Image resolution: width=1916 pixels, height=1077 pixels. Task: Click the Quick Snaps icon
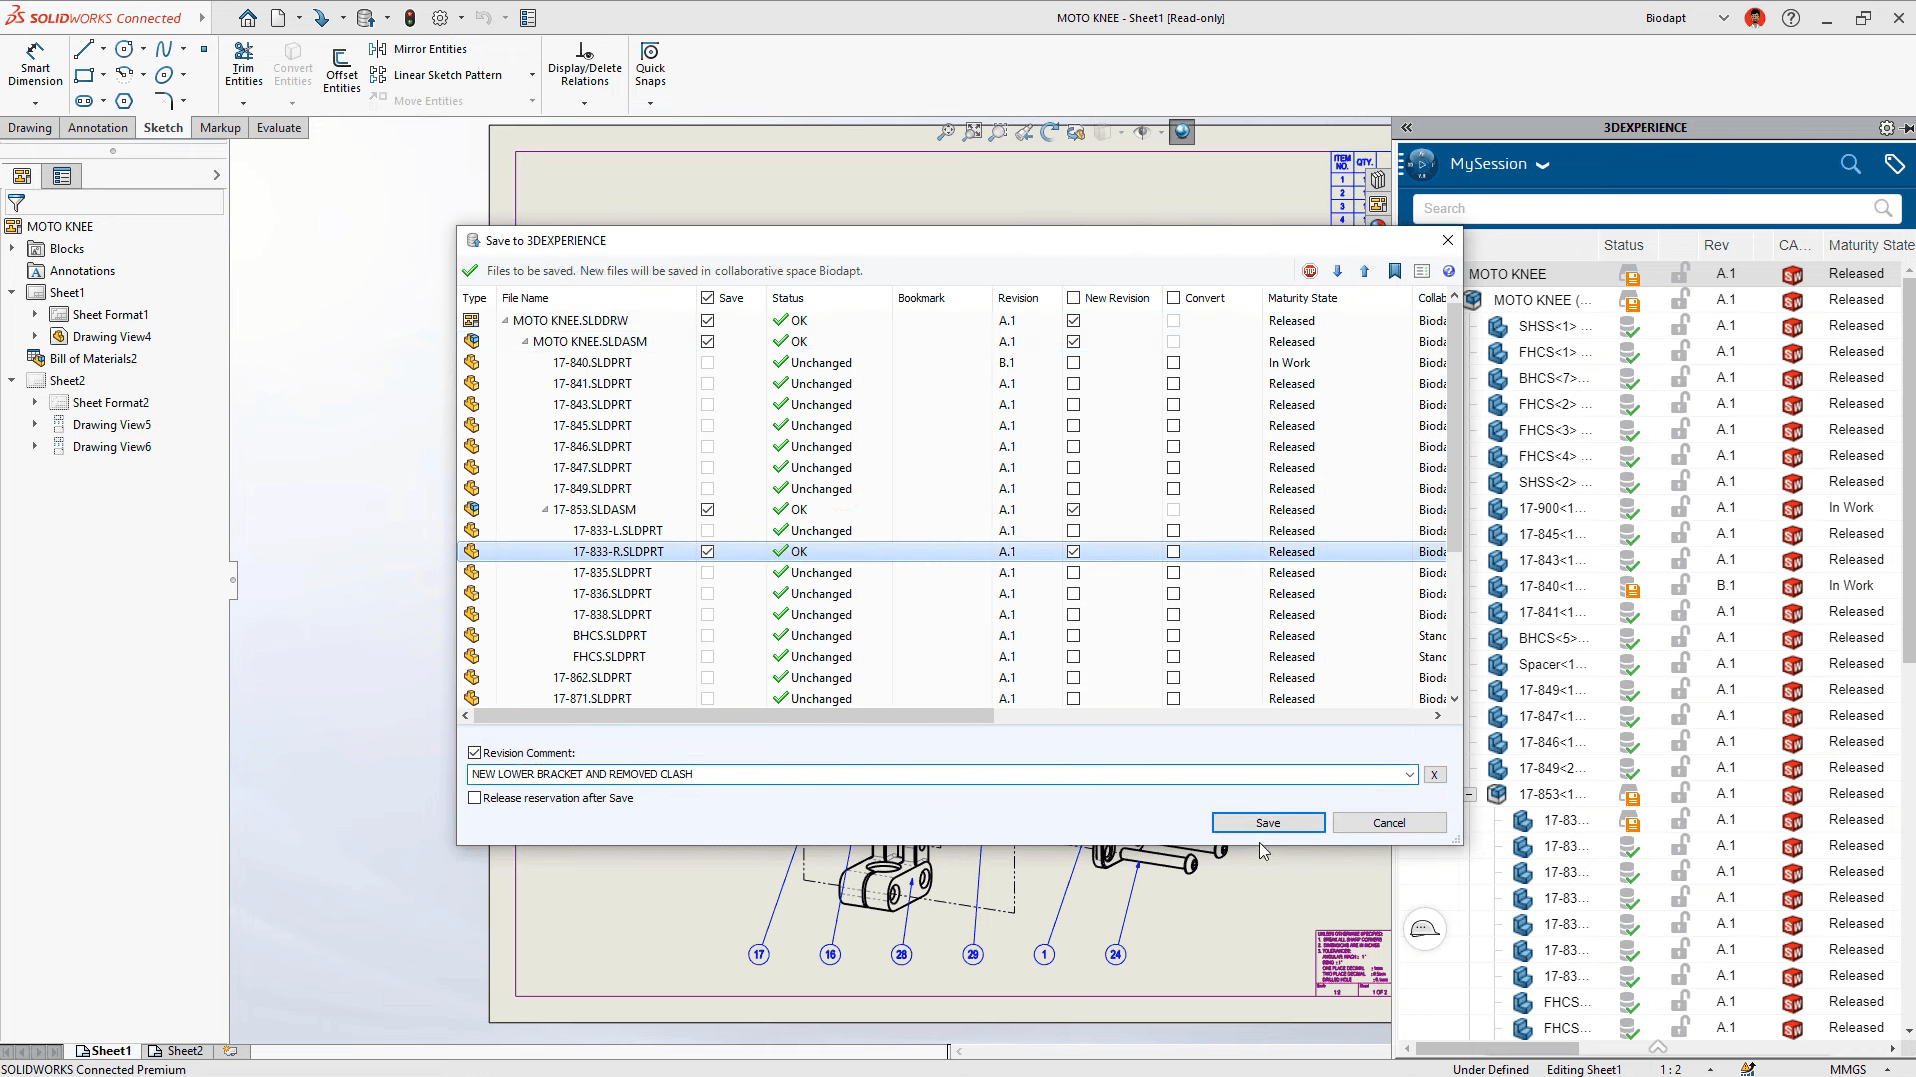coord(650,64)
